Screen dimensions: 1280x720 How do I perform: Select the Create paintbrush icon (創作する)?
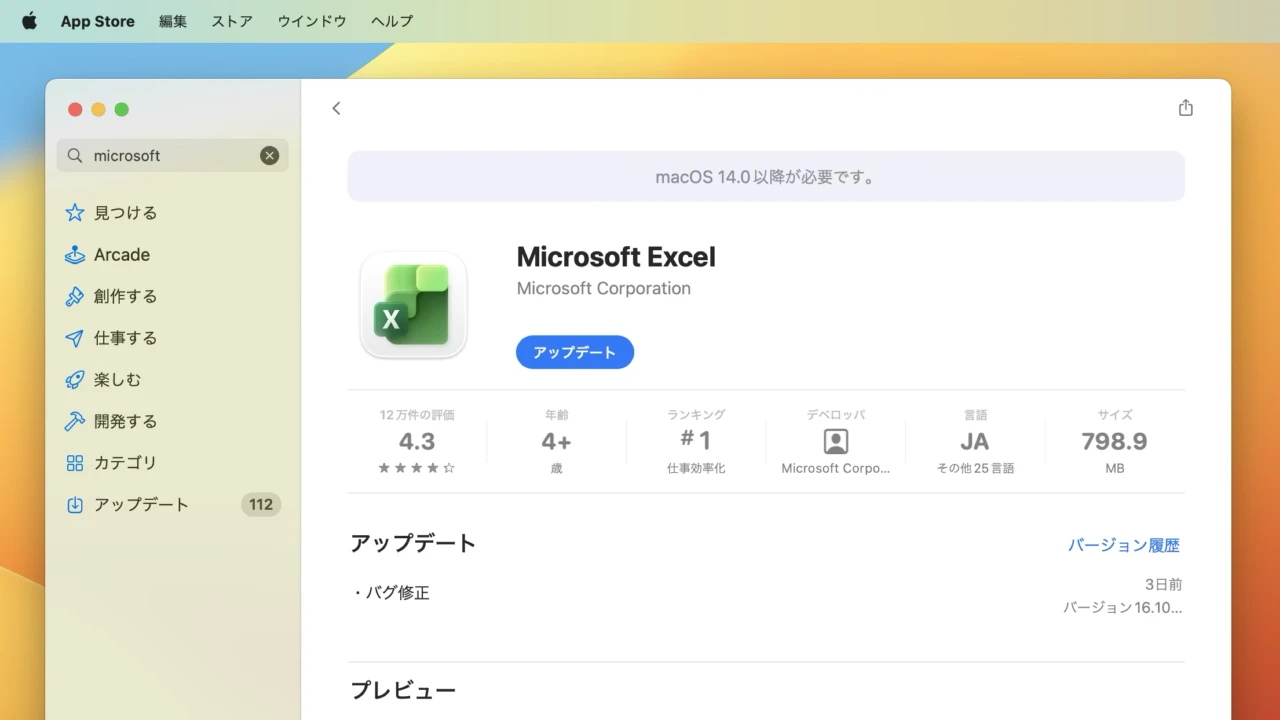coord(74,297)
